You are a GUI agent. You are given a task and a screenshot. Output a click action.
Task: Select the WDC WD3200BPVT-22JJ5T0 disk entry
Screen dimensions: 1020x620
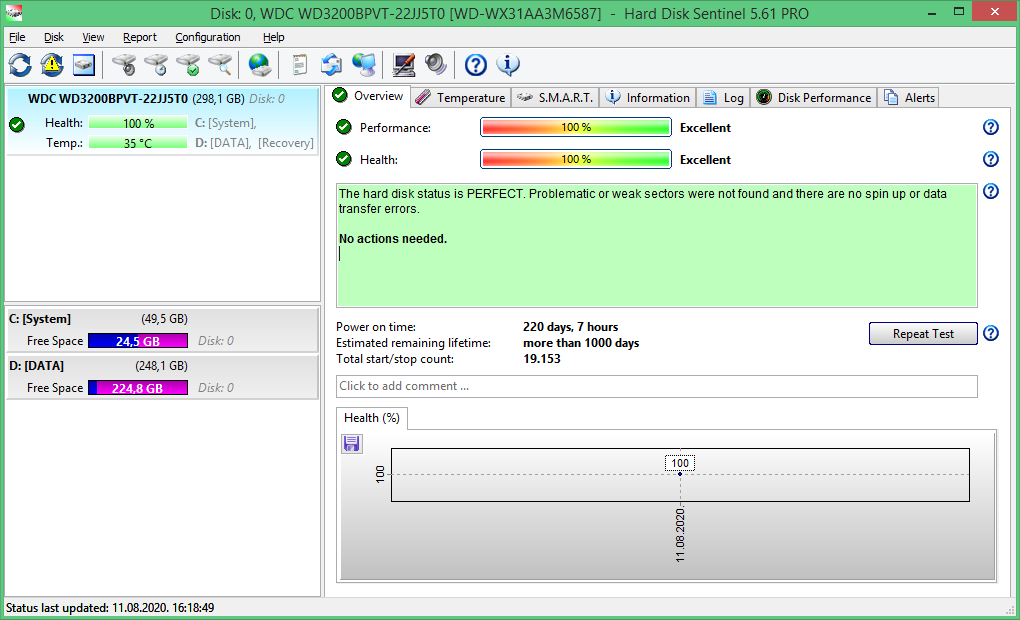click(162, 121)
